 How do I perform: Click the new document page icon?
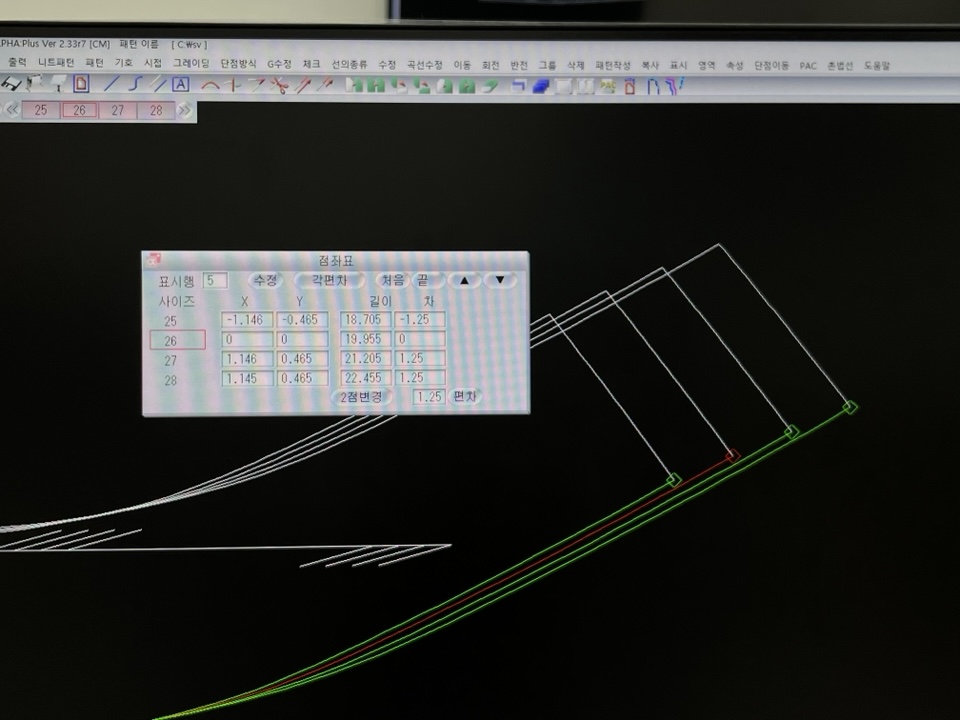point(82,85)
